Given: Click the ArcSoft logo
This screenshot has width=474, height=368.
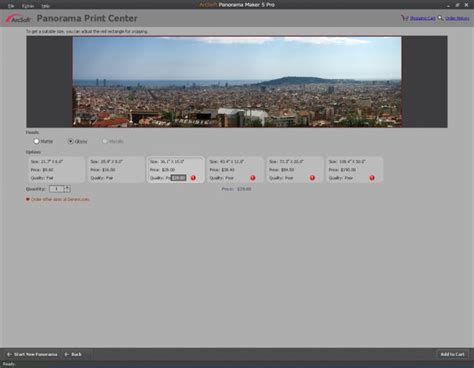Looking at the screenshot, I should click(18, 19).
